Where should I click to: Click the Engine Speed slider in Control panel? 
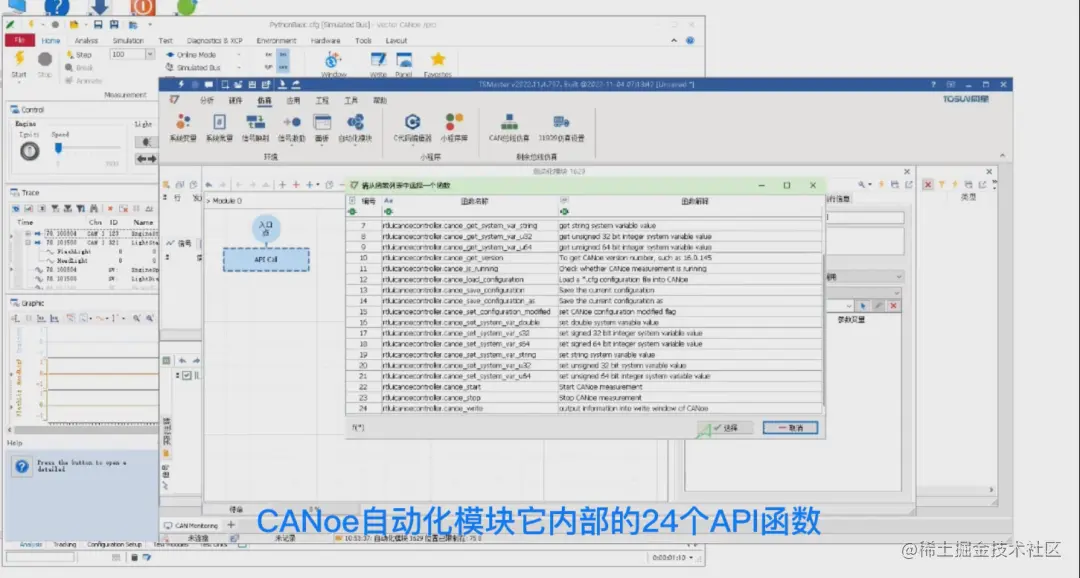coord(59,148)
